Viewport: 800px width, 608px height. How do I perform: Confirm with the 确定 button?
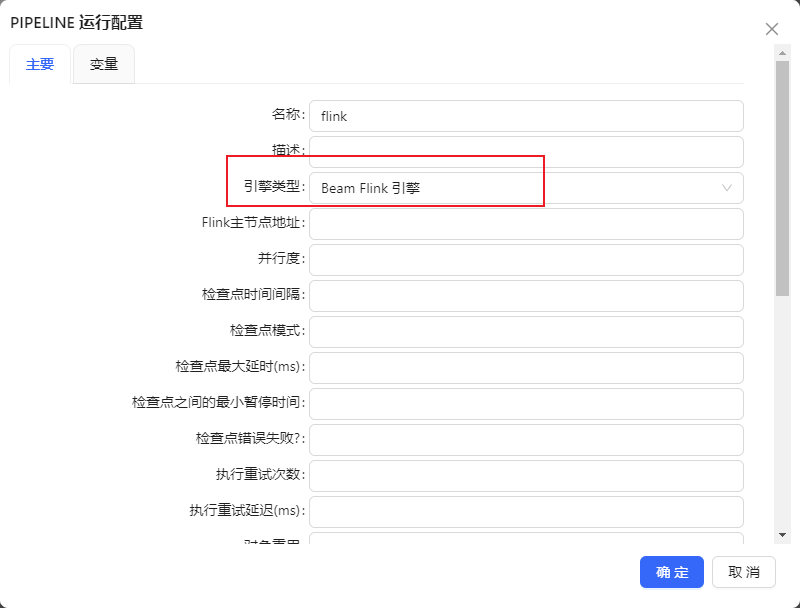pyautogui.click(x=672, y=572)
